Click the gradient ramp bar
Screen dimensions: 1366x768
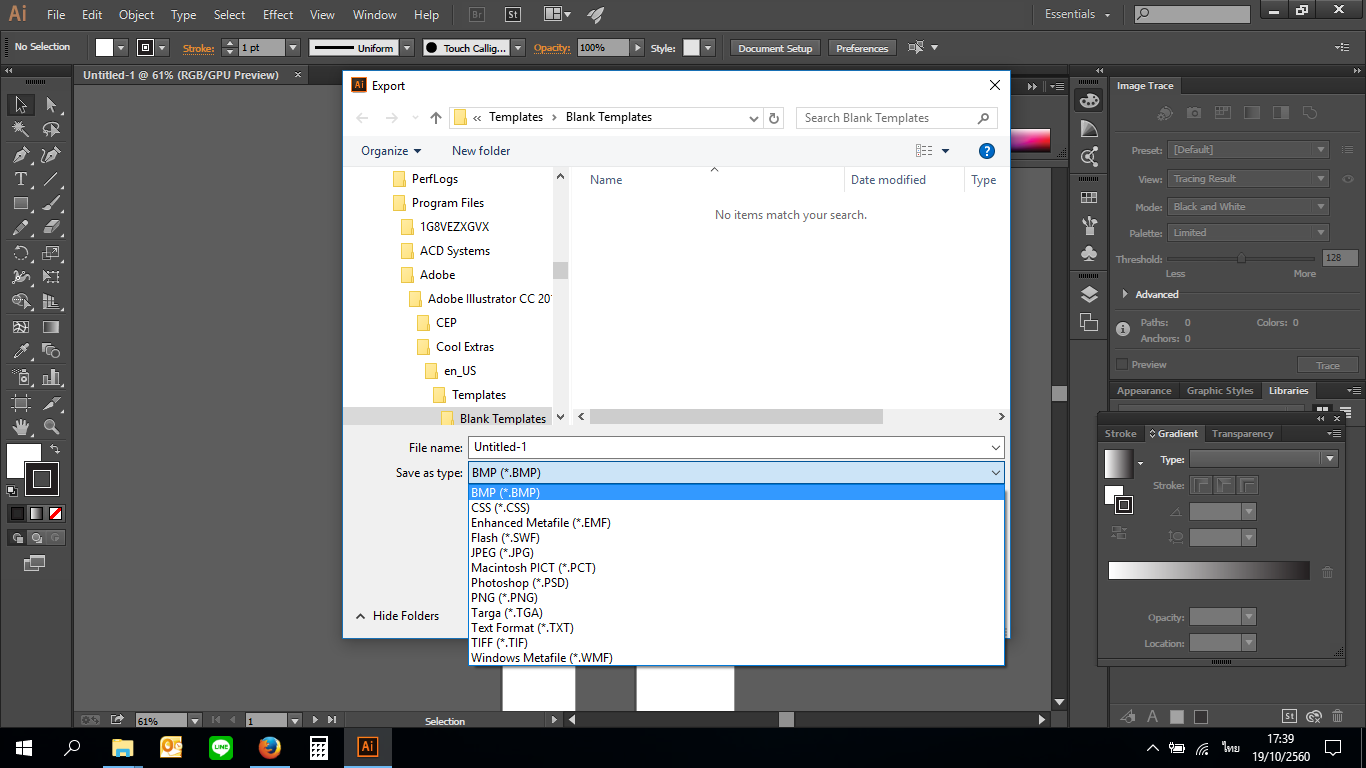(x=1208, y=571)
